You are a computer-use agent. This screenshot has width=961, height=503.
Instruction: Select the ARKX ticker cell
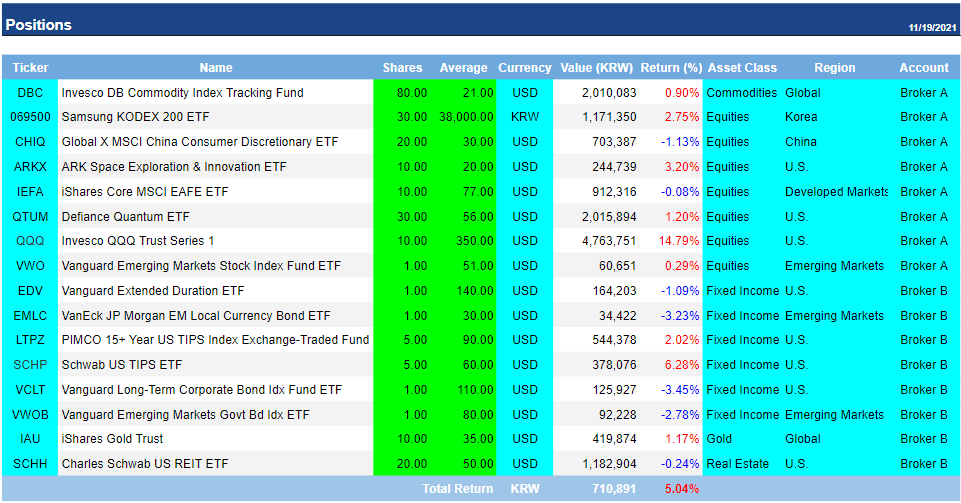tap(30, 167)
